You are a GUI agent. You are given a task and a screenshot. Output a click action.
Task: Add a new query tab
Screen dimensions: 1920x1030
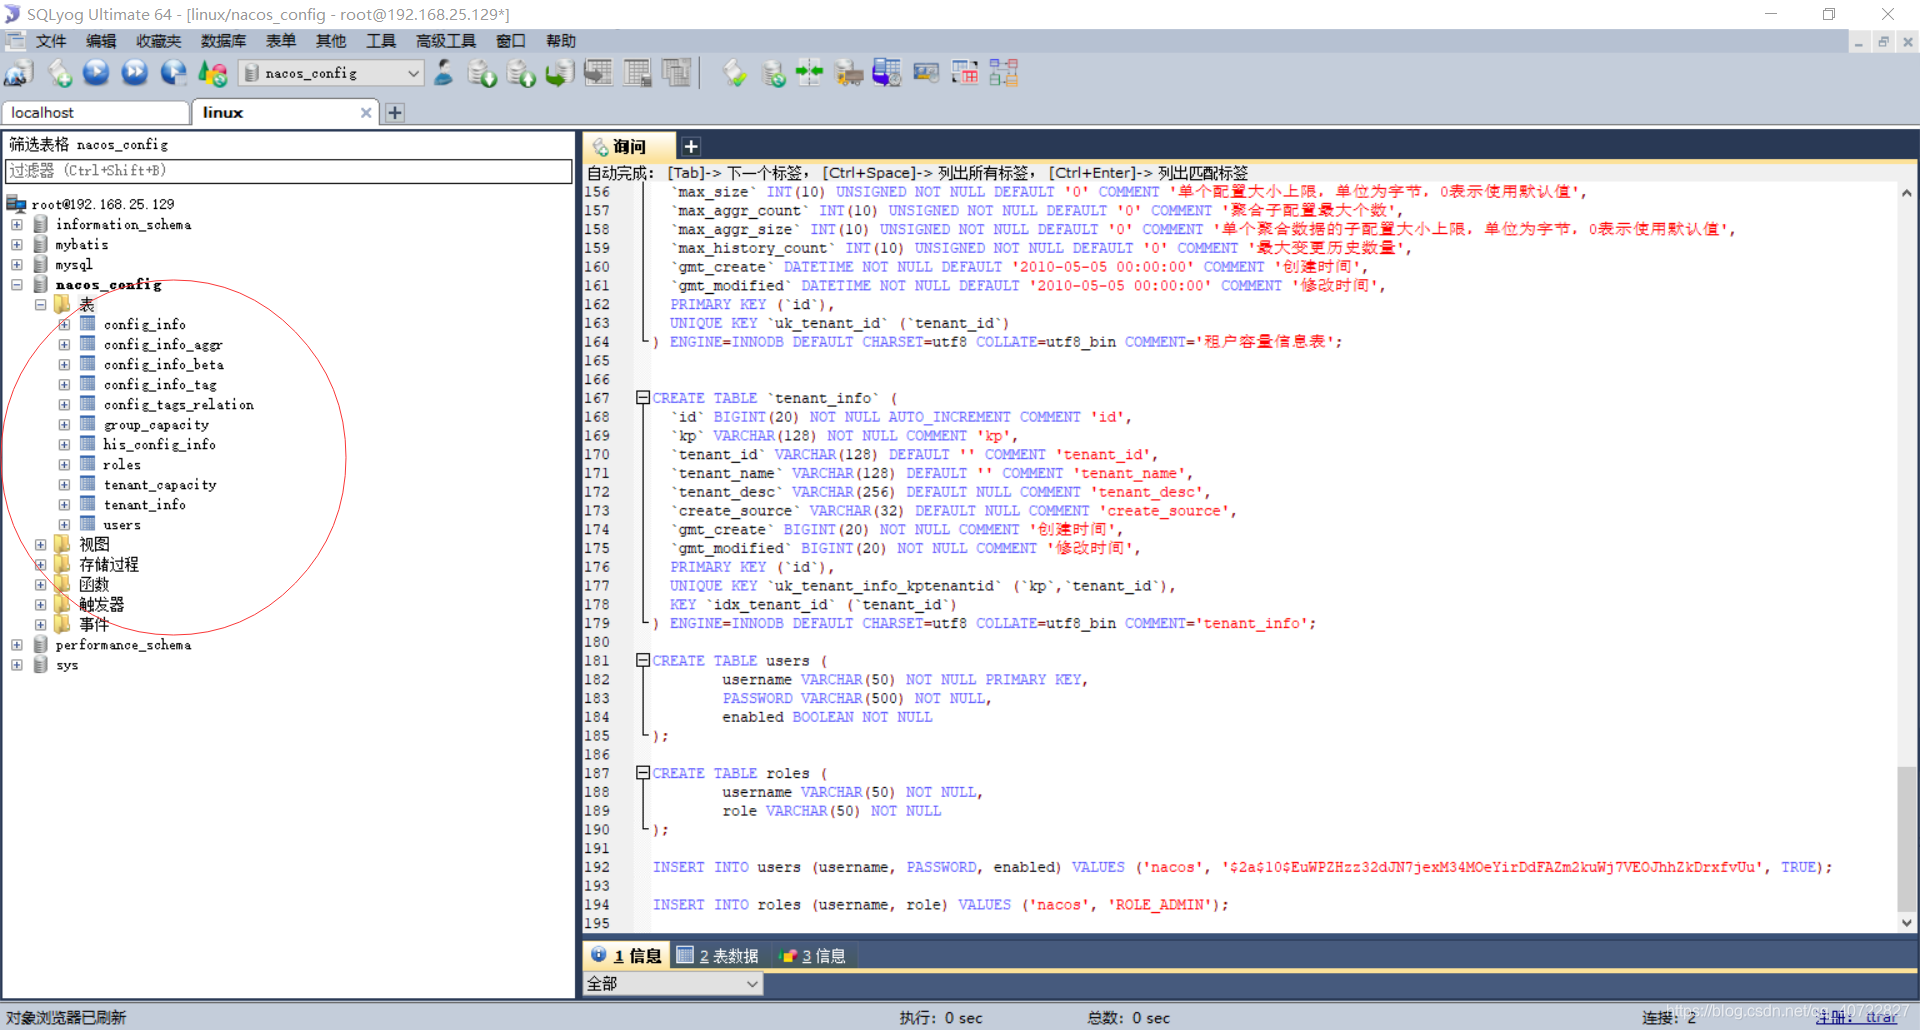691,147
